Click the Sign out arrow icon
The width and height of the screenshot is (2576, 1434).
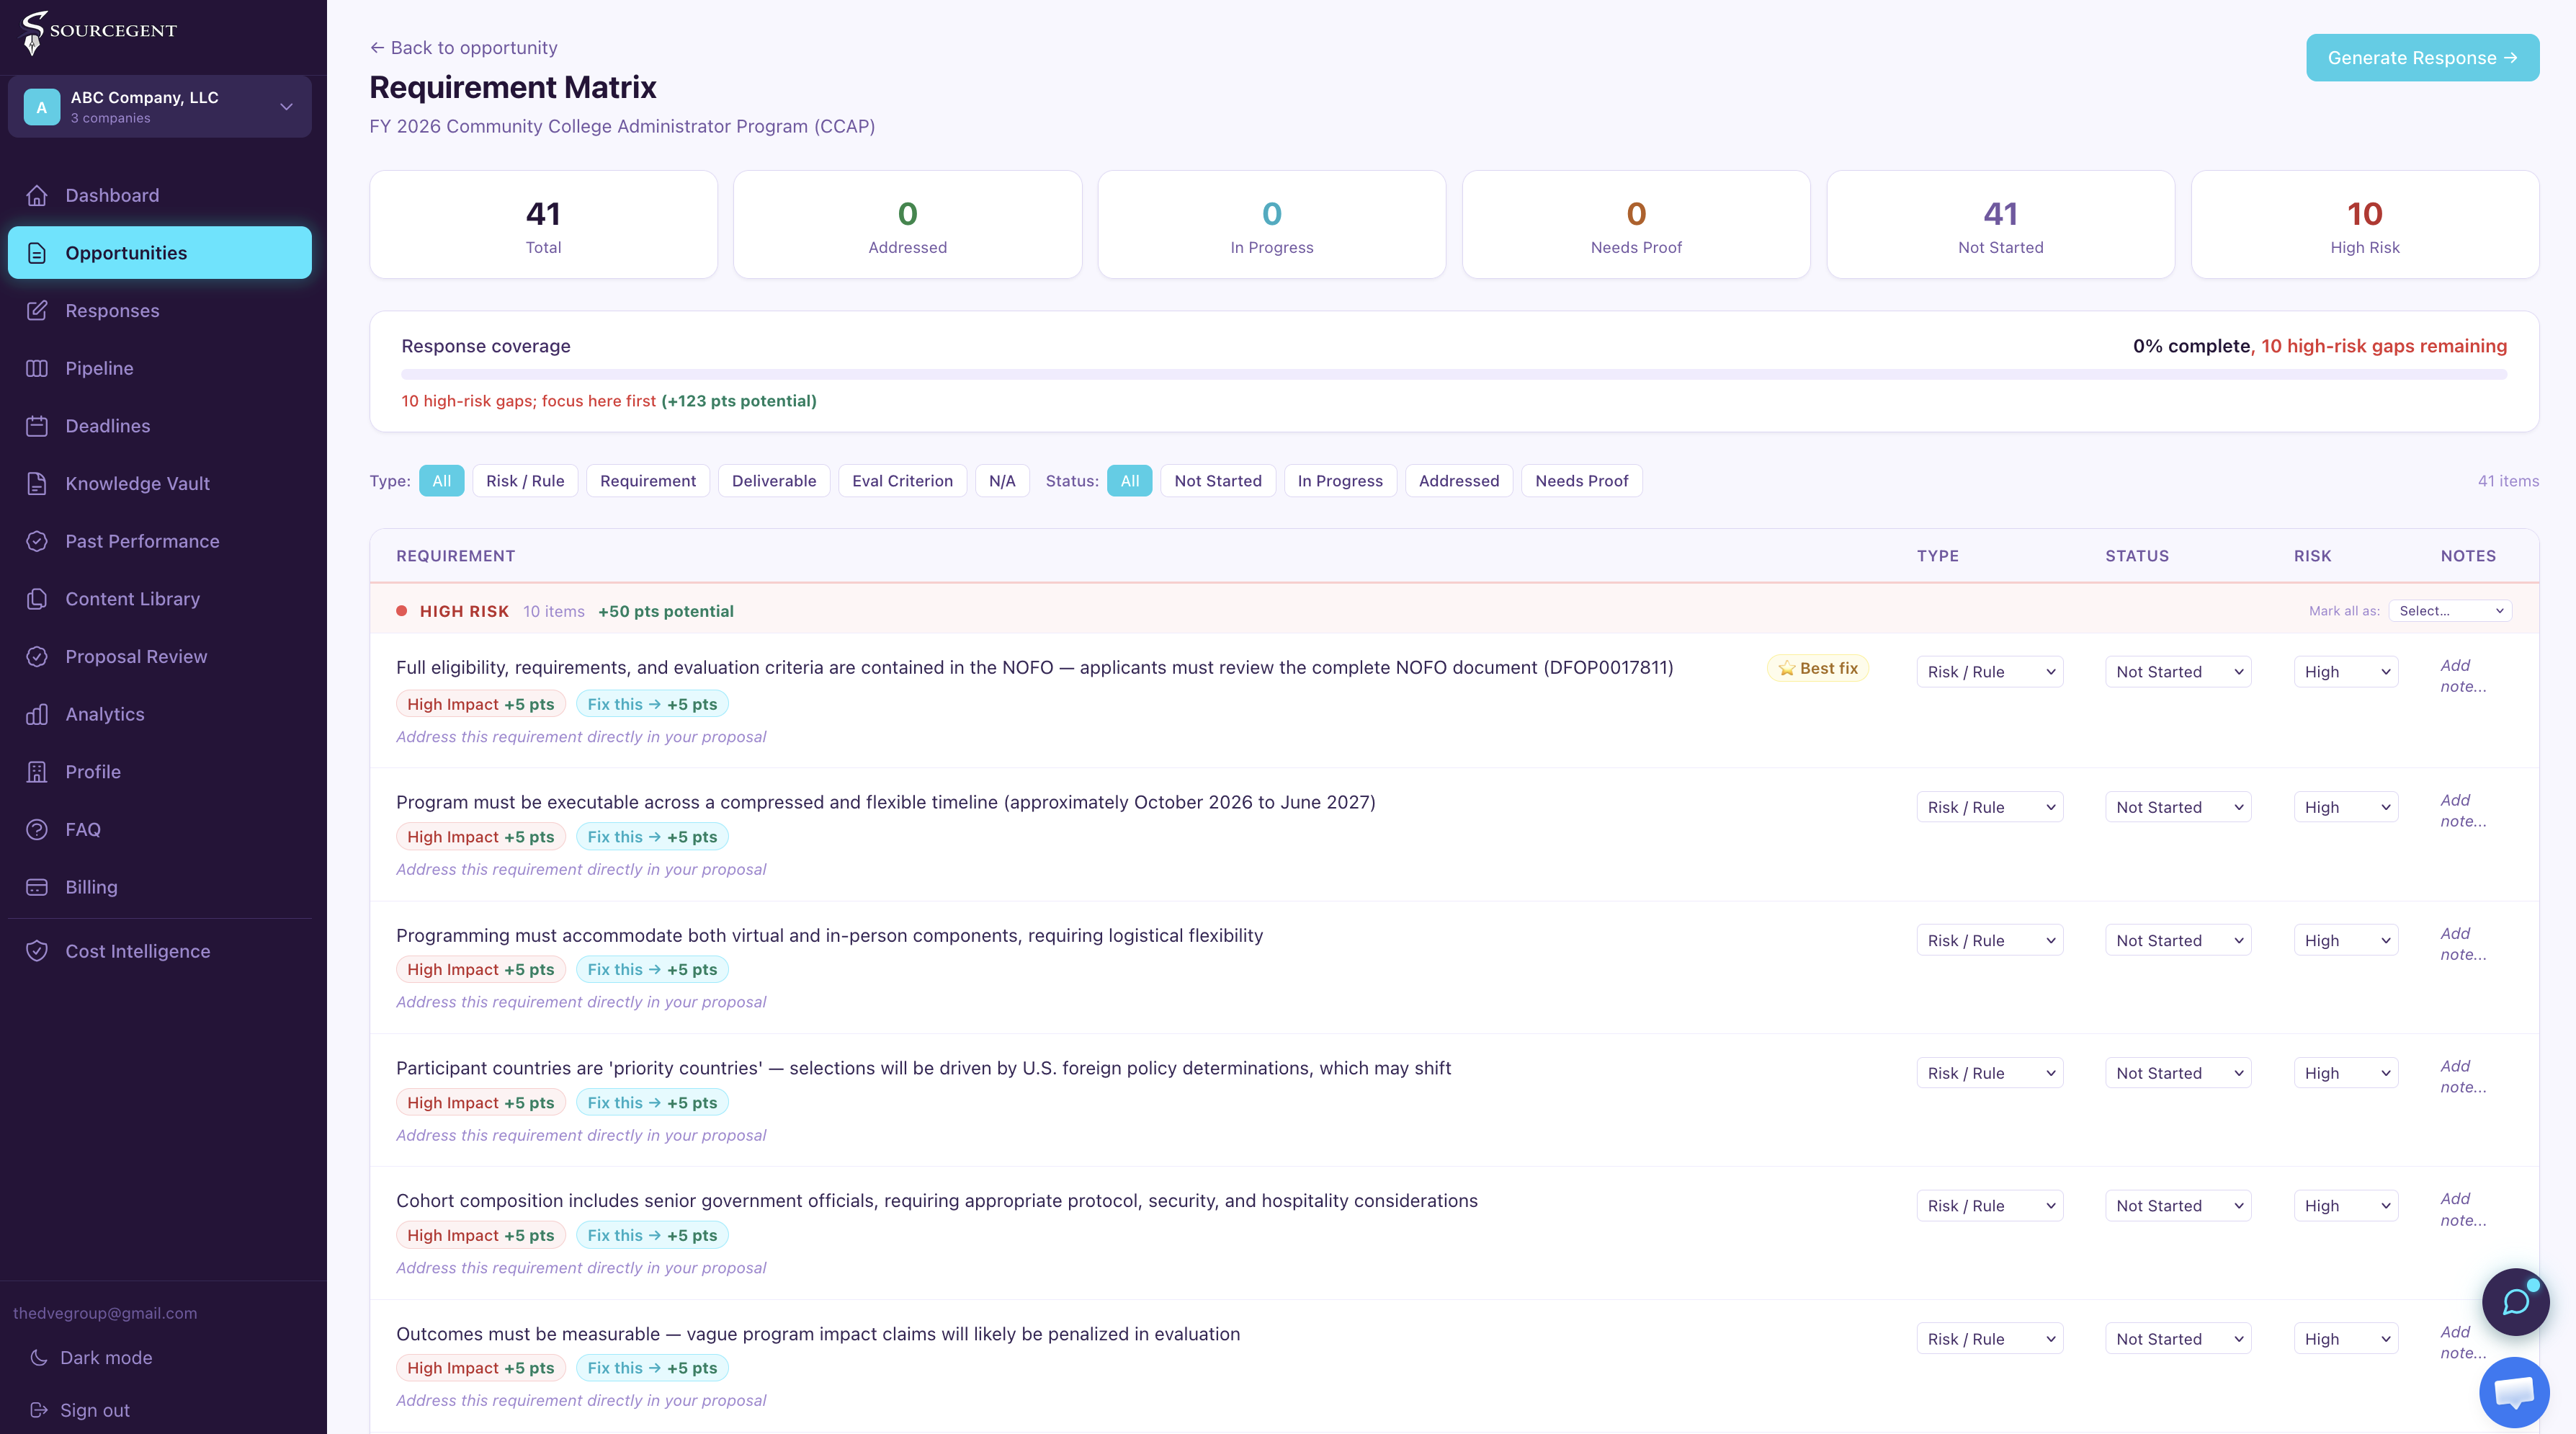[x=39, y=1410]
